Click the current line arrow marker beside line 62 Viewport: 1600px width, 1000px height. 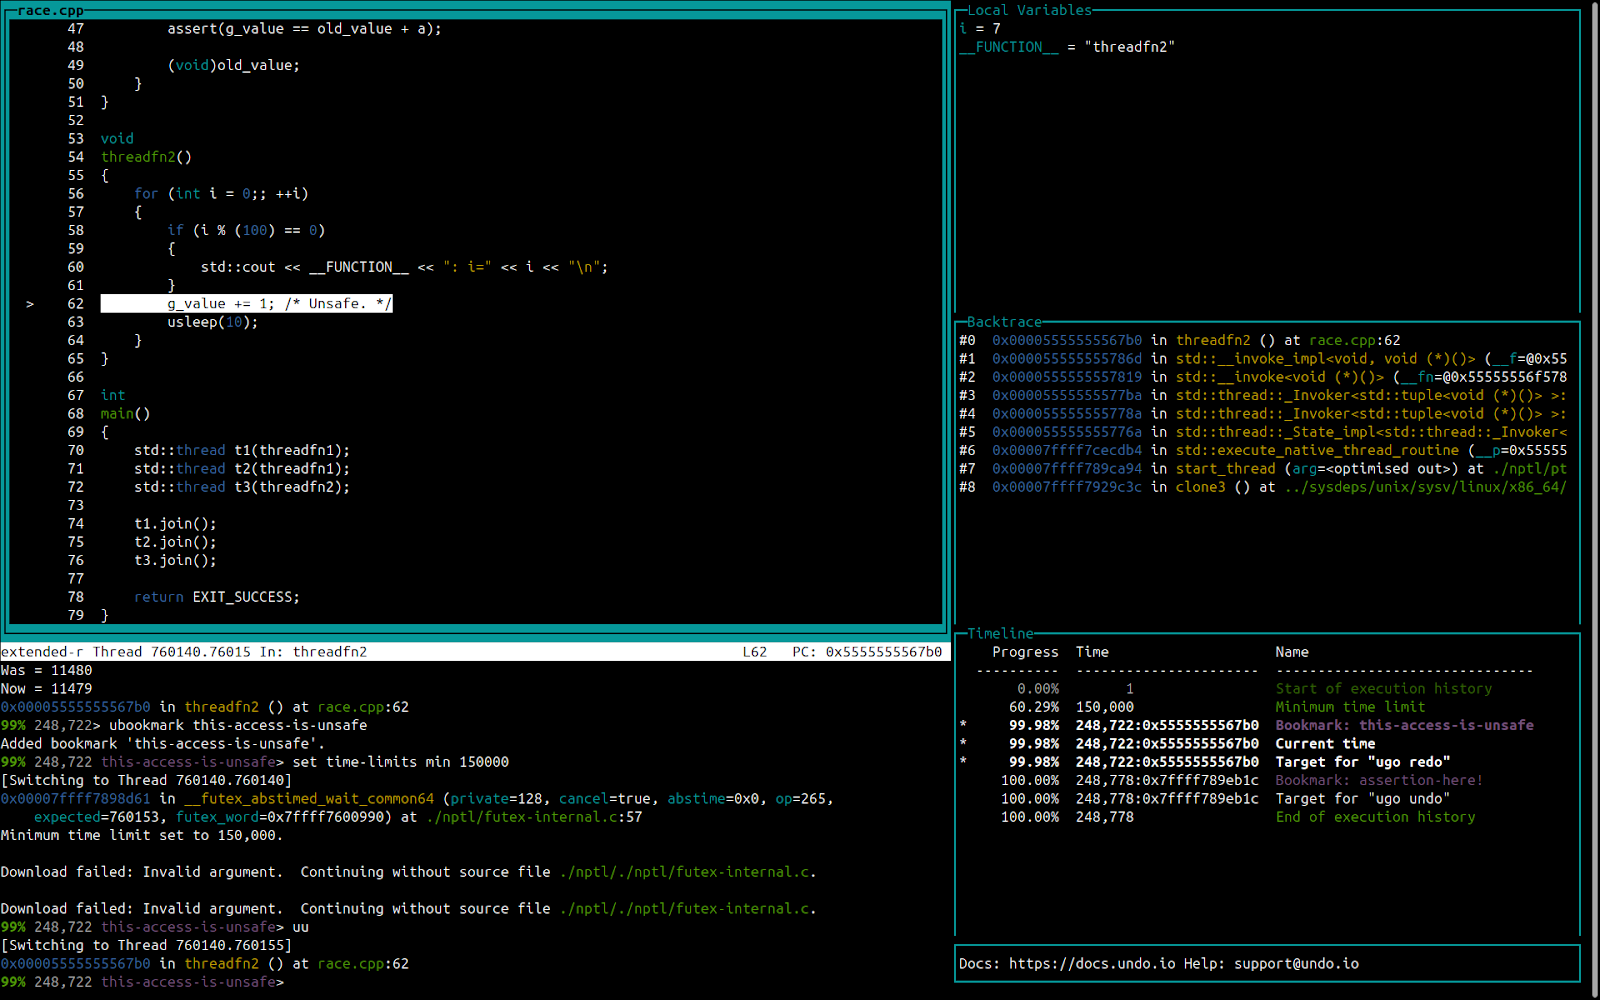(30, 304)
